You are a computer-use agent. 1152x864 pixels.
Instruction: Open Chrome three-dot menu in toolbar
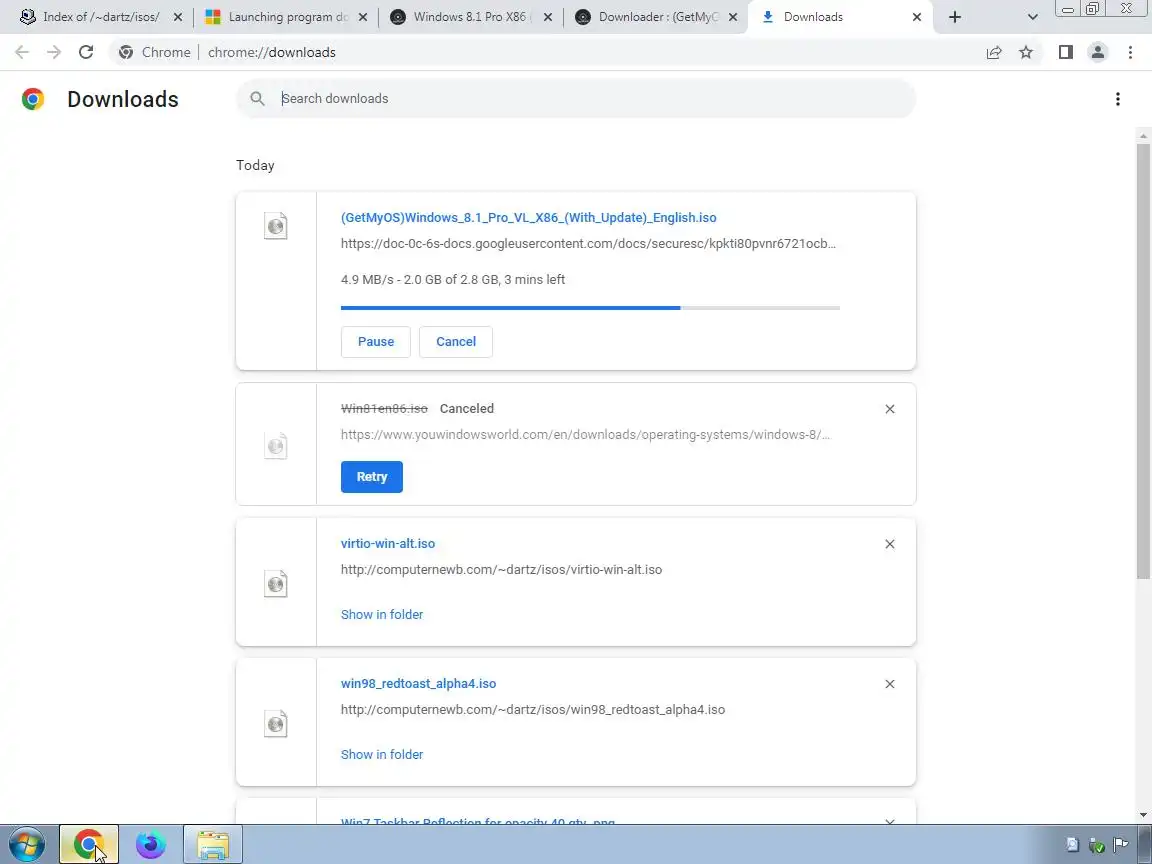click(x=1130, y=52)
